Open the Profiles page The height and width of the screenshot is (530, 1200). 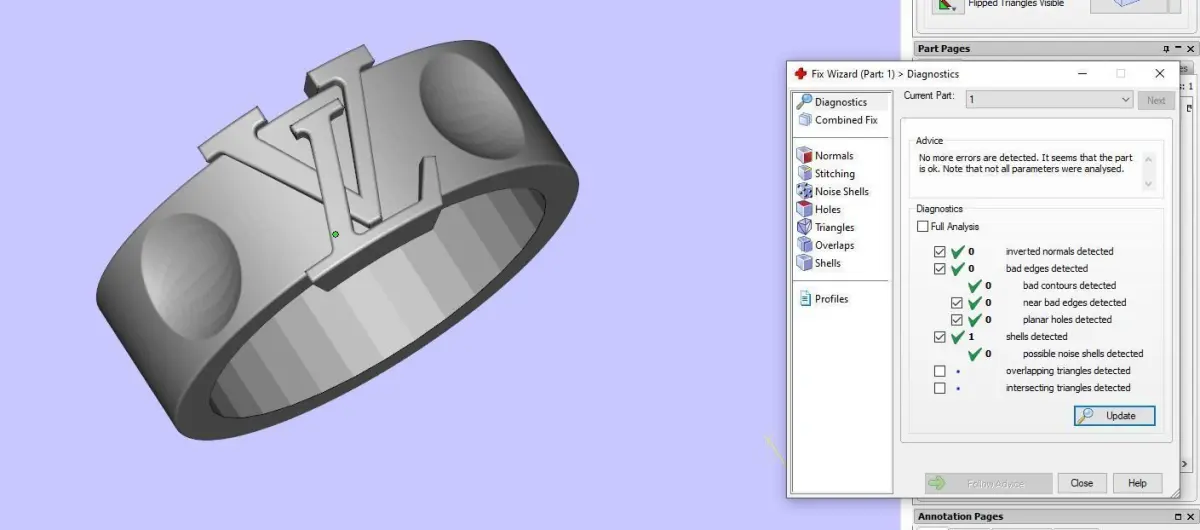(x=823, y=298)
